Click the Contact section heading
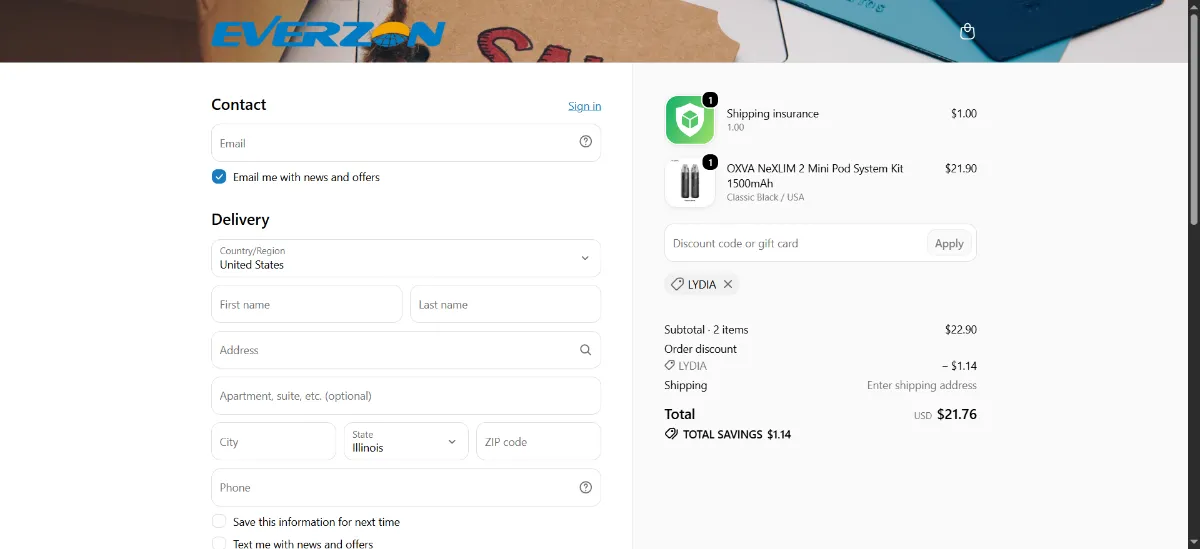This screenshot has height=549, width=1200. 239,104
